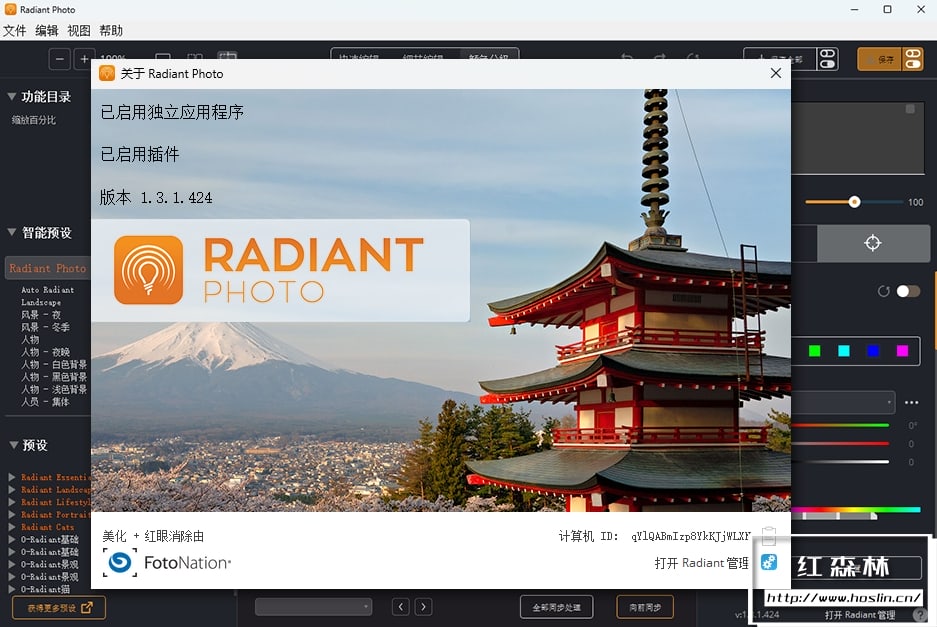Select the Landscape smart preset
Image resolution: width=937 pixels, height=627 pixels.
coord(41,302)
